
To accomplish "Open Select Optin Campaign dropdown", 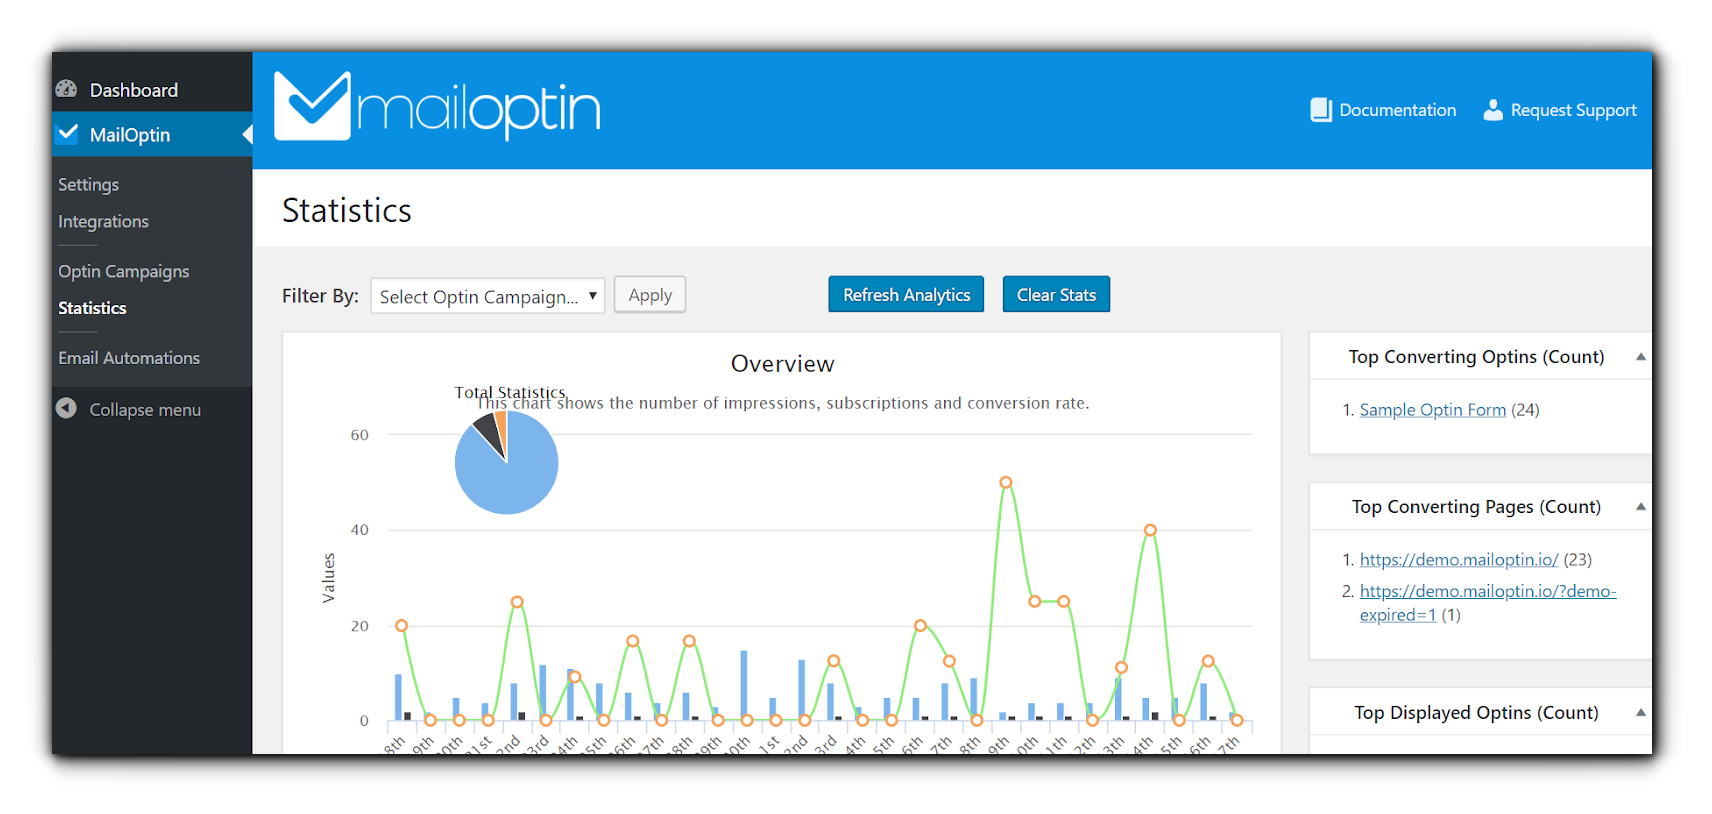I will [488, 296].
